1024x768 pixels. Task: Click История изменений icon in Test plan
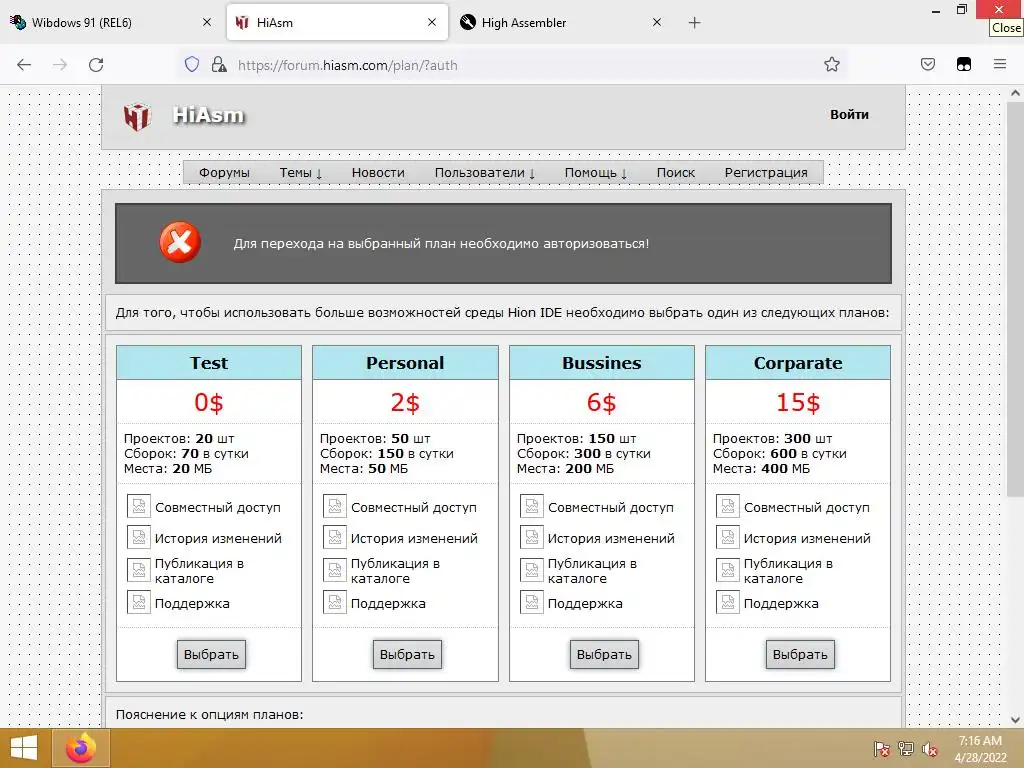138,537
